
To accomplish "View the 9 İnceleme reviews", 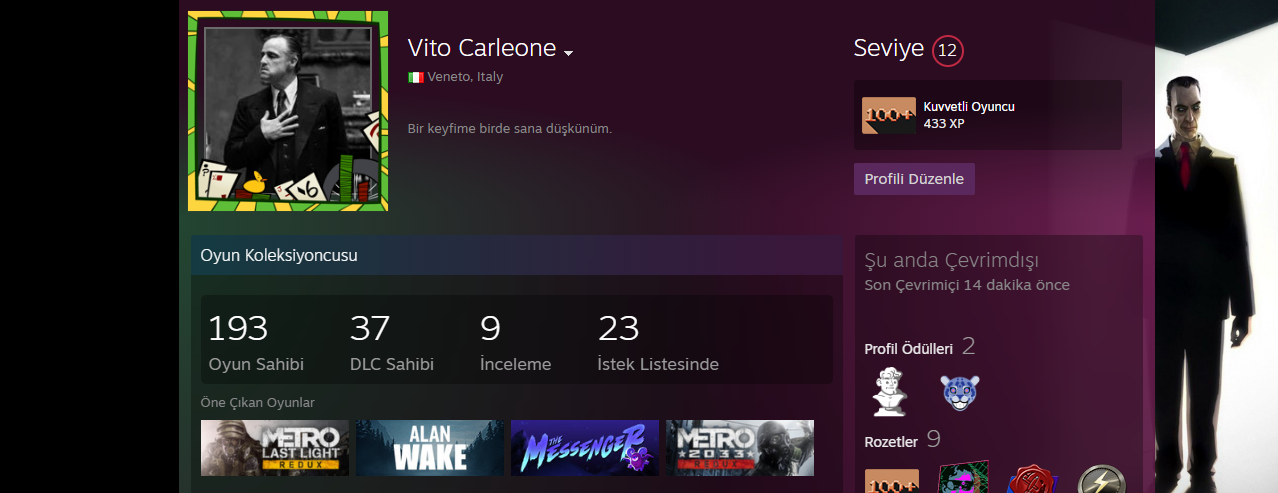I will [516, 342].
